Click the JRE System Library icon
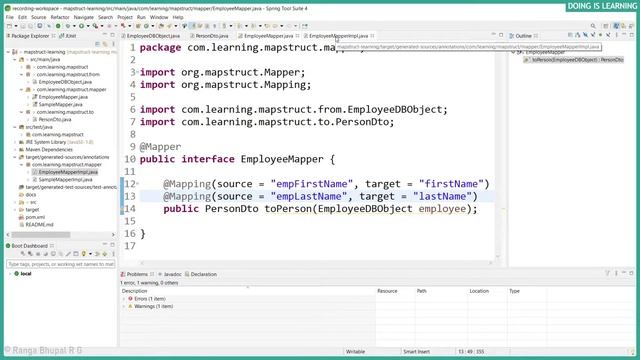The width and height of the screenshot is (640, 360). click(21, 142)
